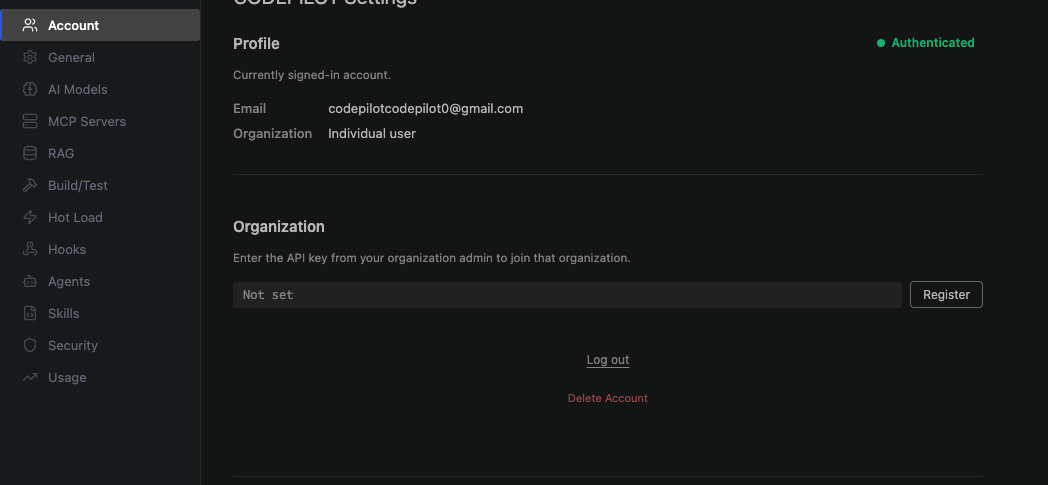The height and width of the screenshot is (485, 1048).
Task: Focus the organization API key field
Action: [567, 295]
